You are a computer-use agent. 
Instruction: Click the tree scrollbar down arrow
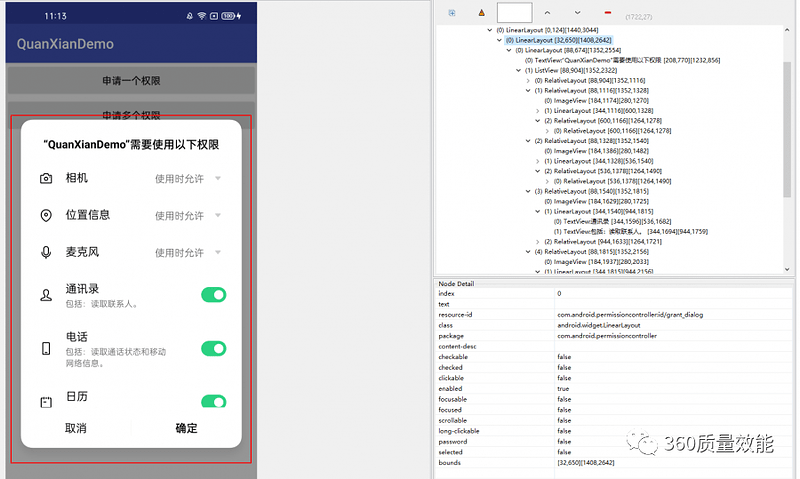787,269
